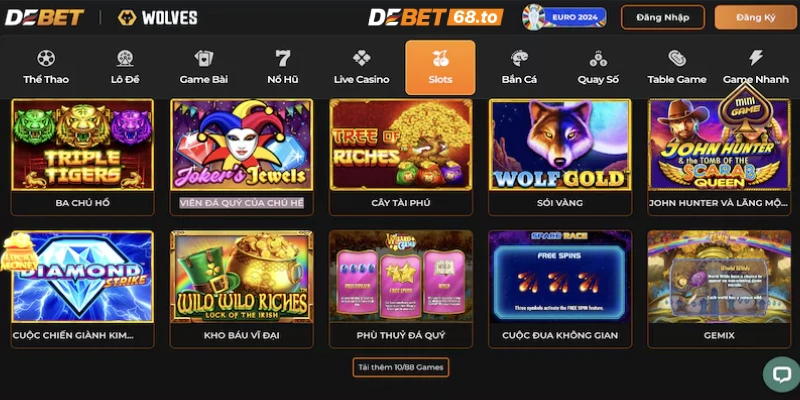Open the Thể Thao football icon
Screen dimensions: 800x400
46,58
